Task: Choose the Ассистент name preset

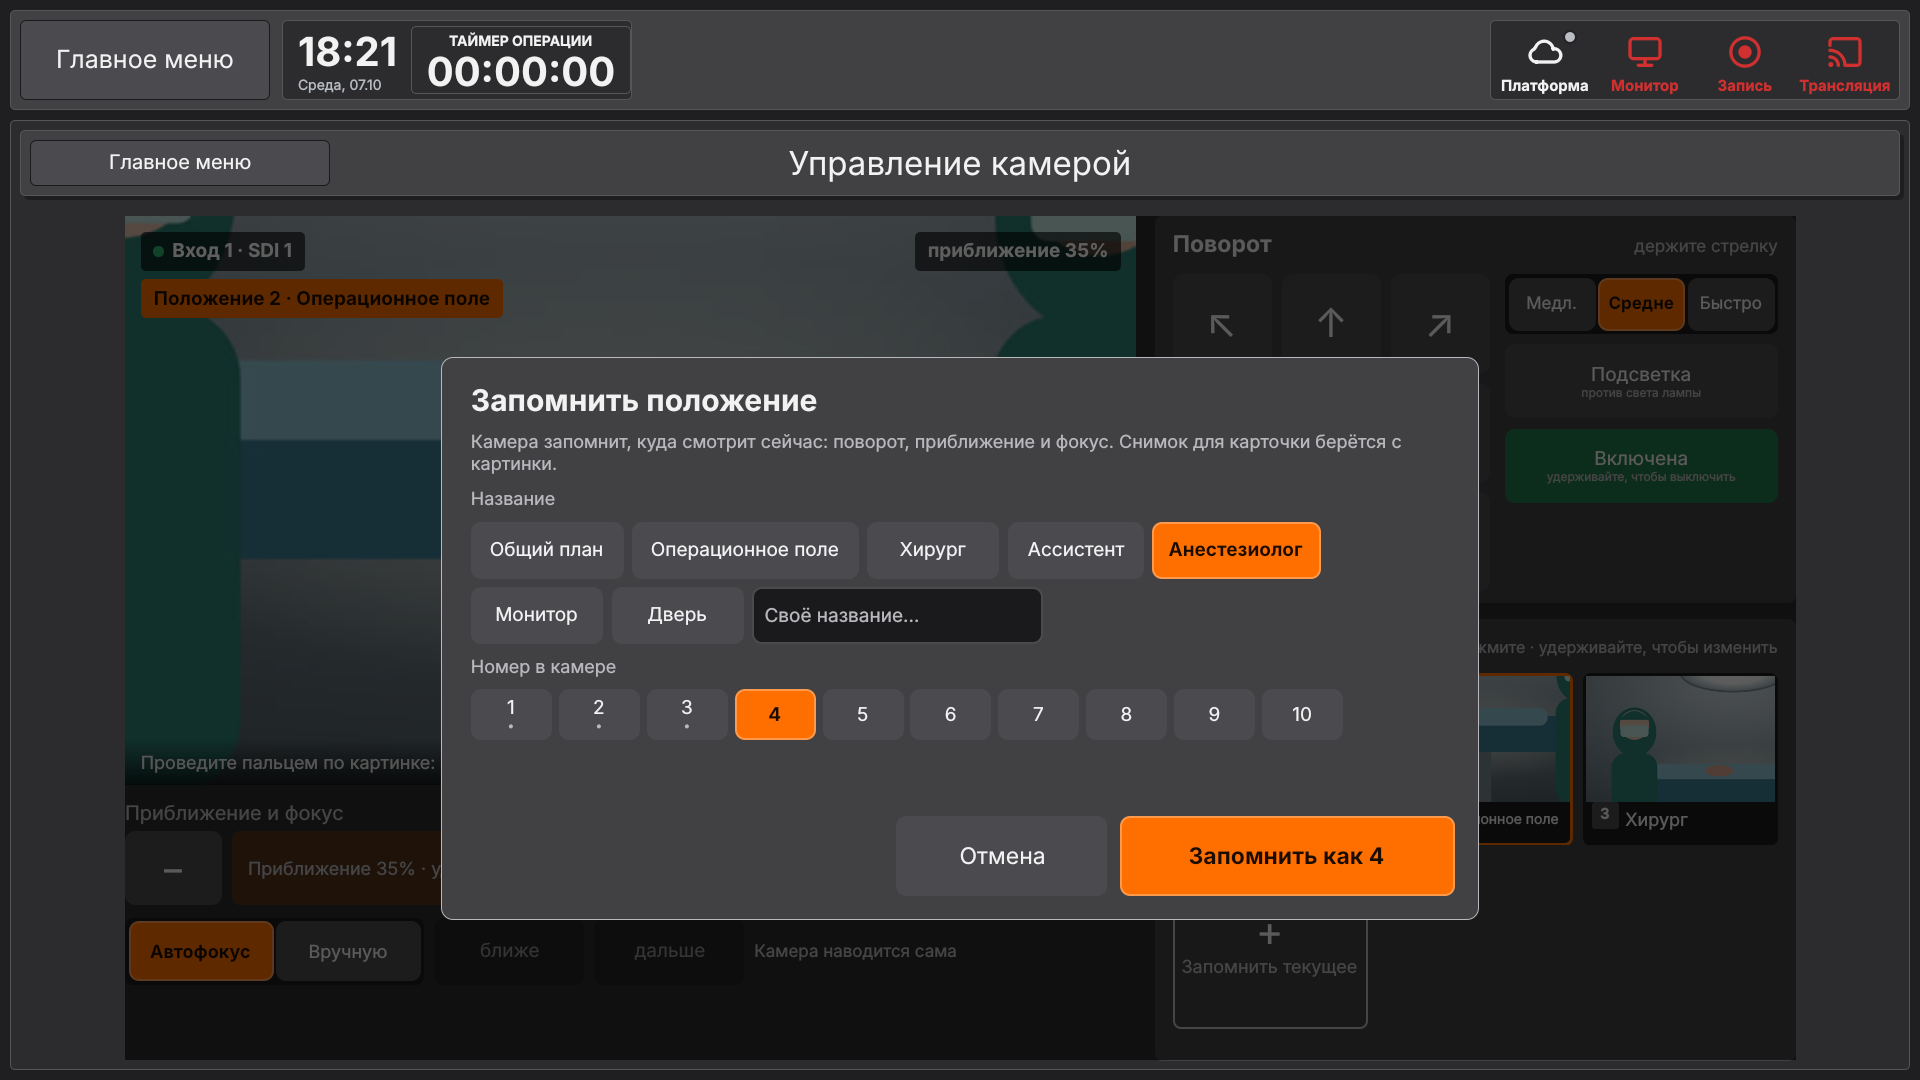Action: point(1076,550)
